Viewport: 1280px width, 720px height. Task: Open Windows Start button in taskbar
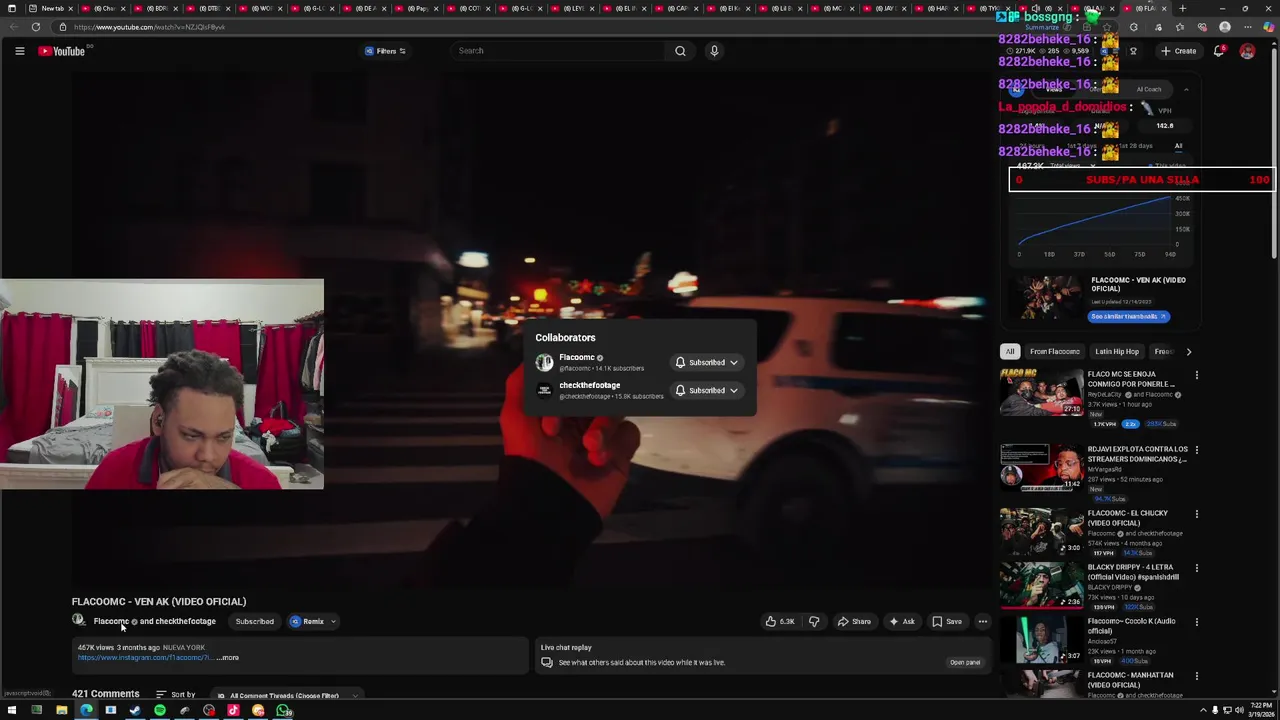pos(12,711)
